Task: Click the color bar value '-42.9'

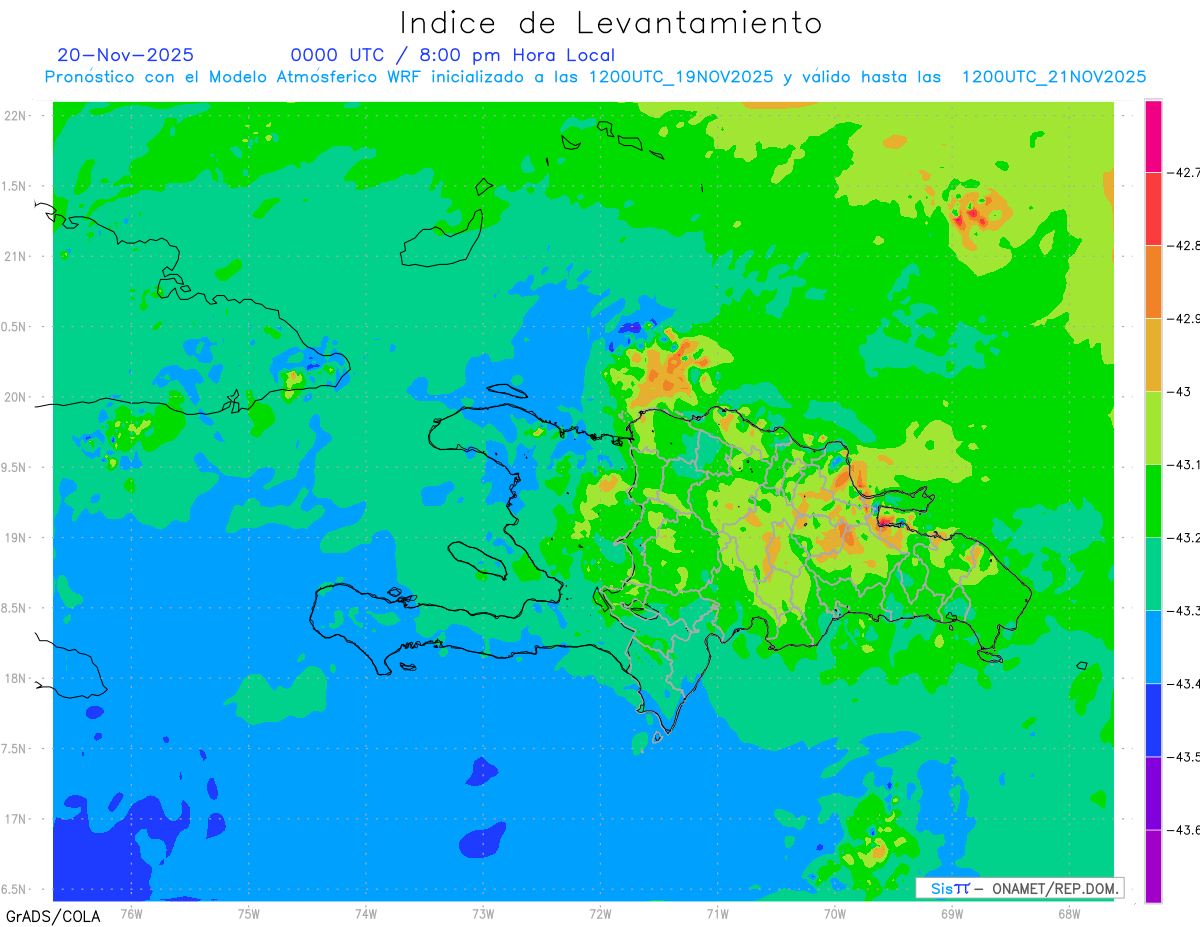Action: pos(1183,319)
